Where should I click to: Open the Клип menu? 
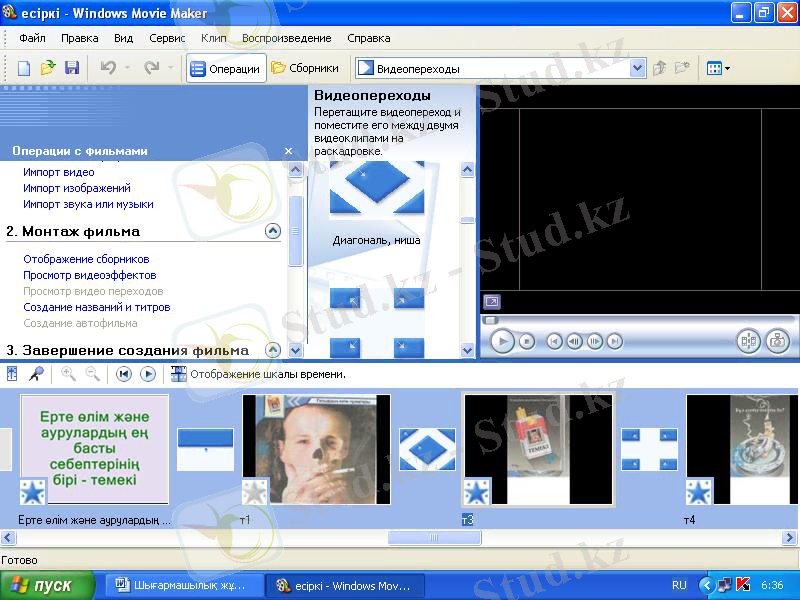click(214, 38)
